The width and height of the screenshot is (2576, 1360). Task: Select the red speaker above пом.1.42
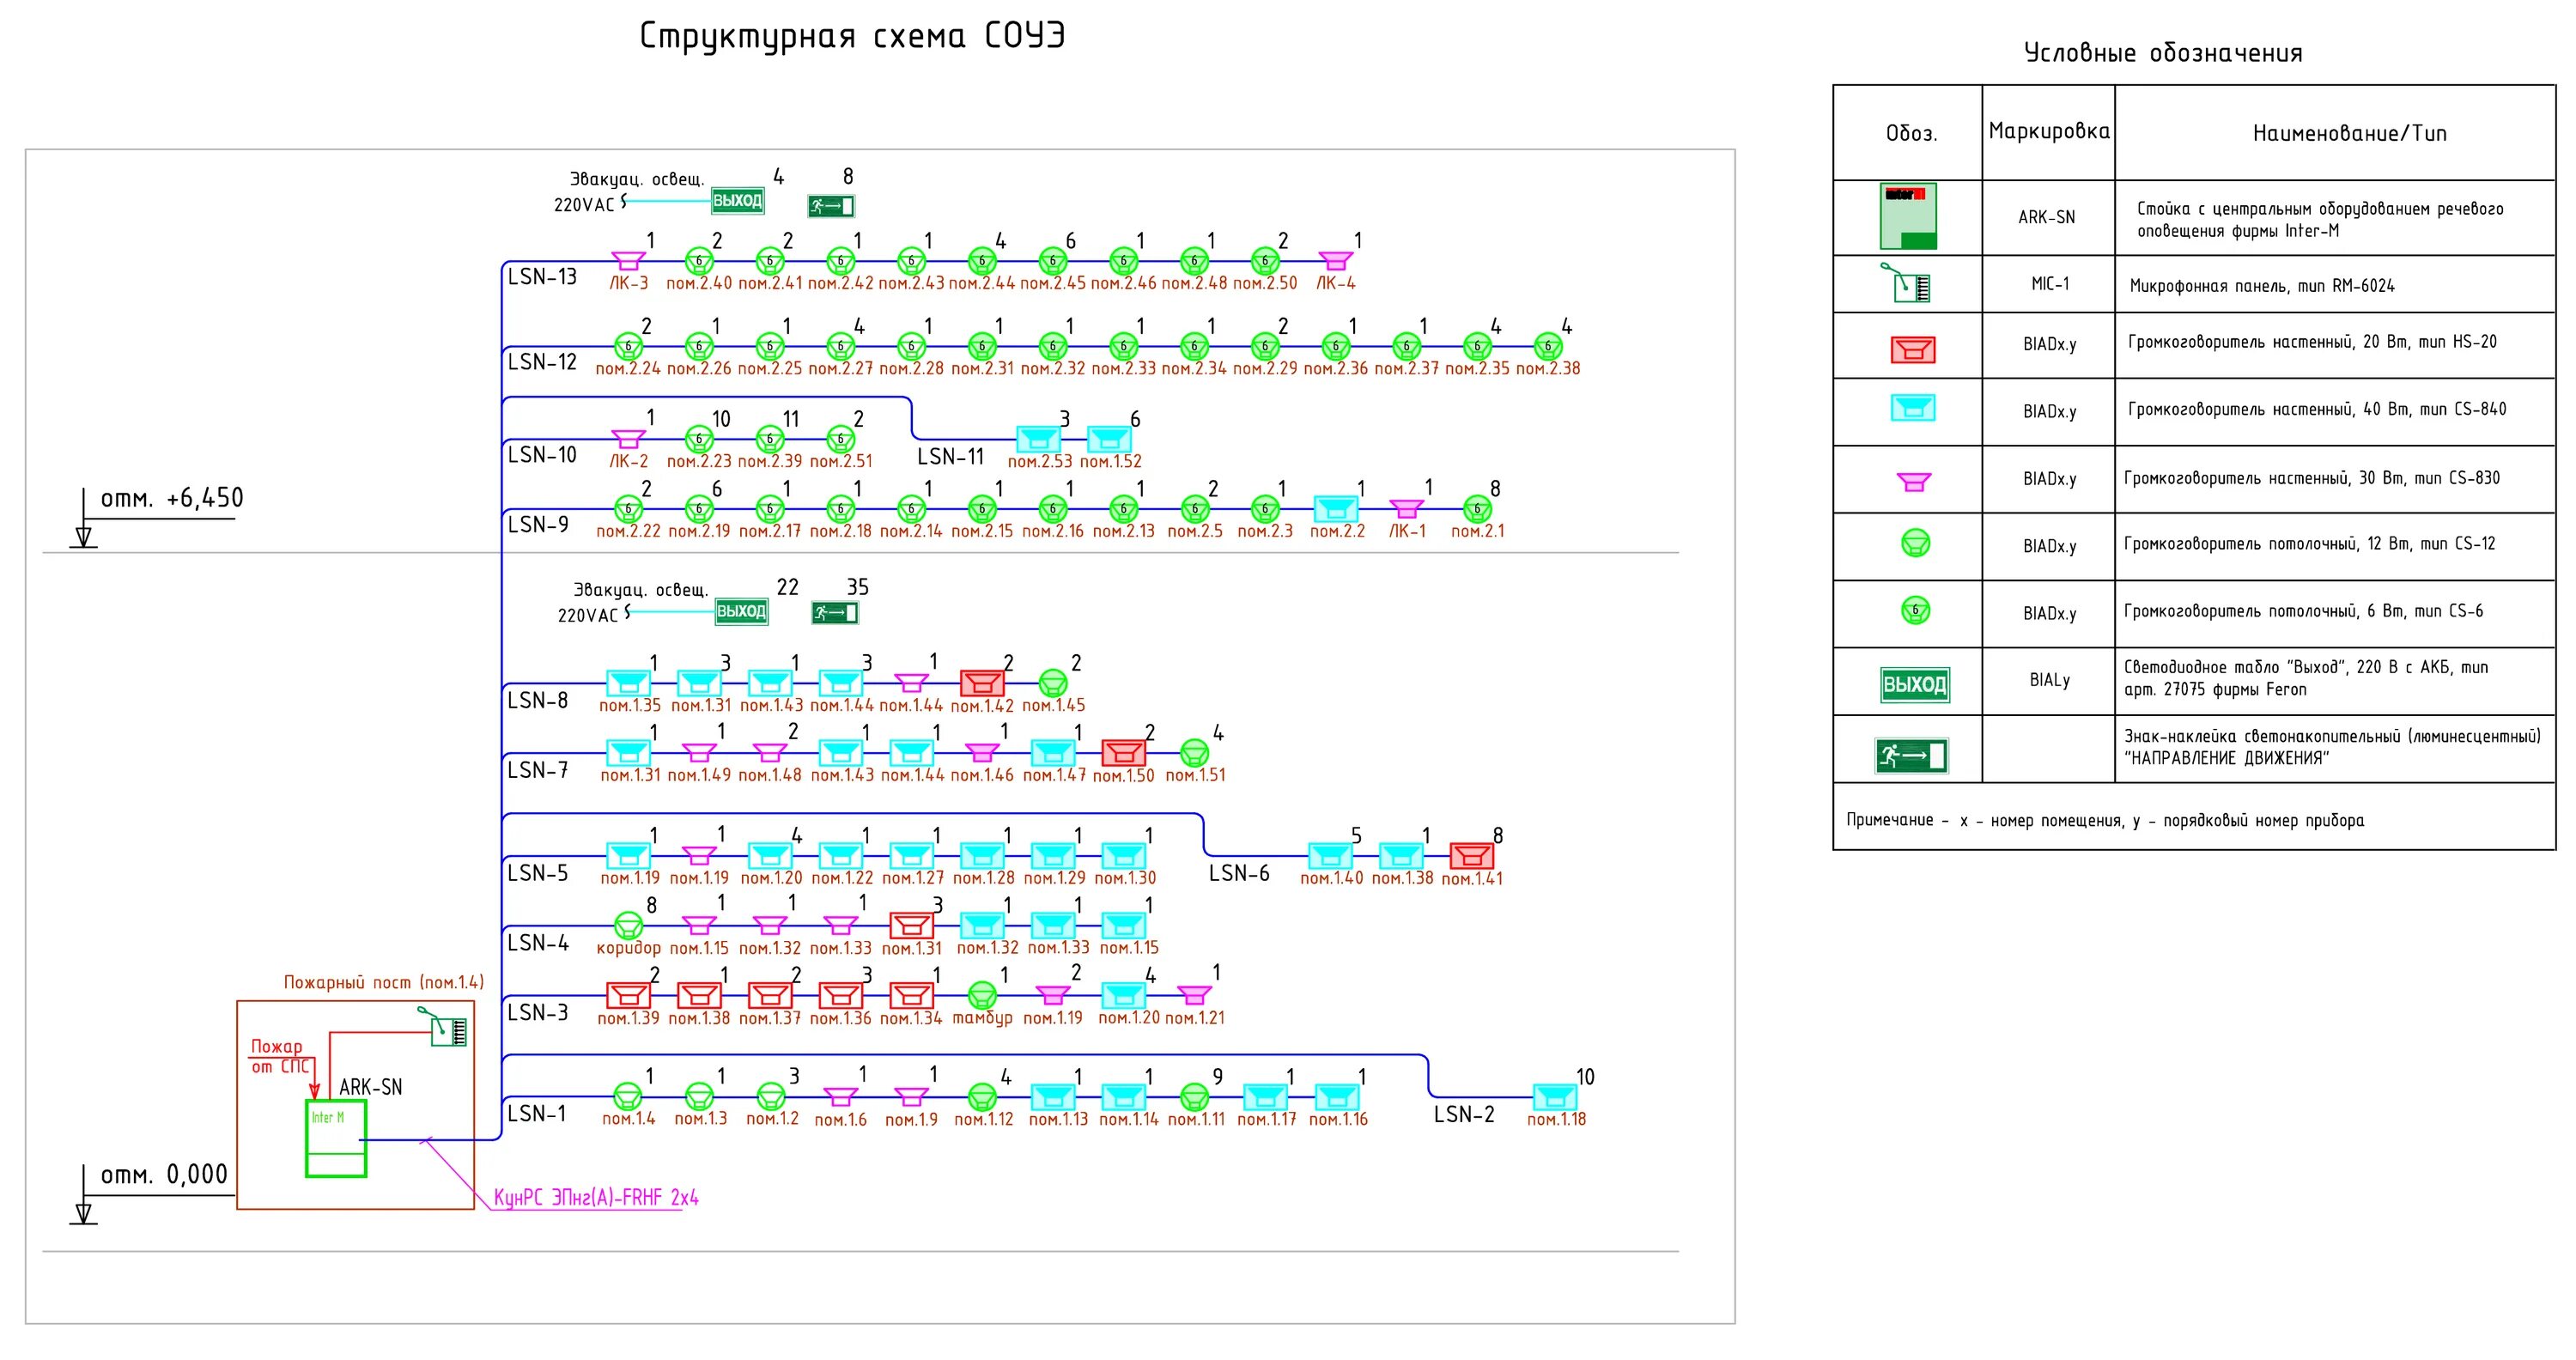982,683
